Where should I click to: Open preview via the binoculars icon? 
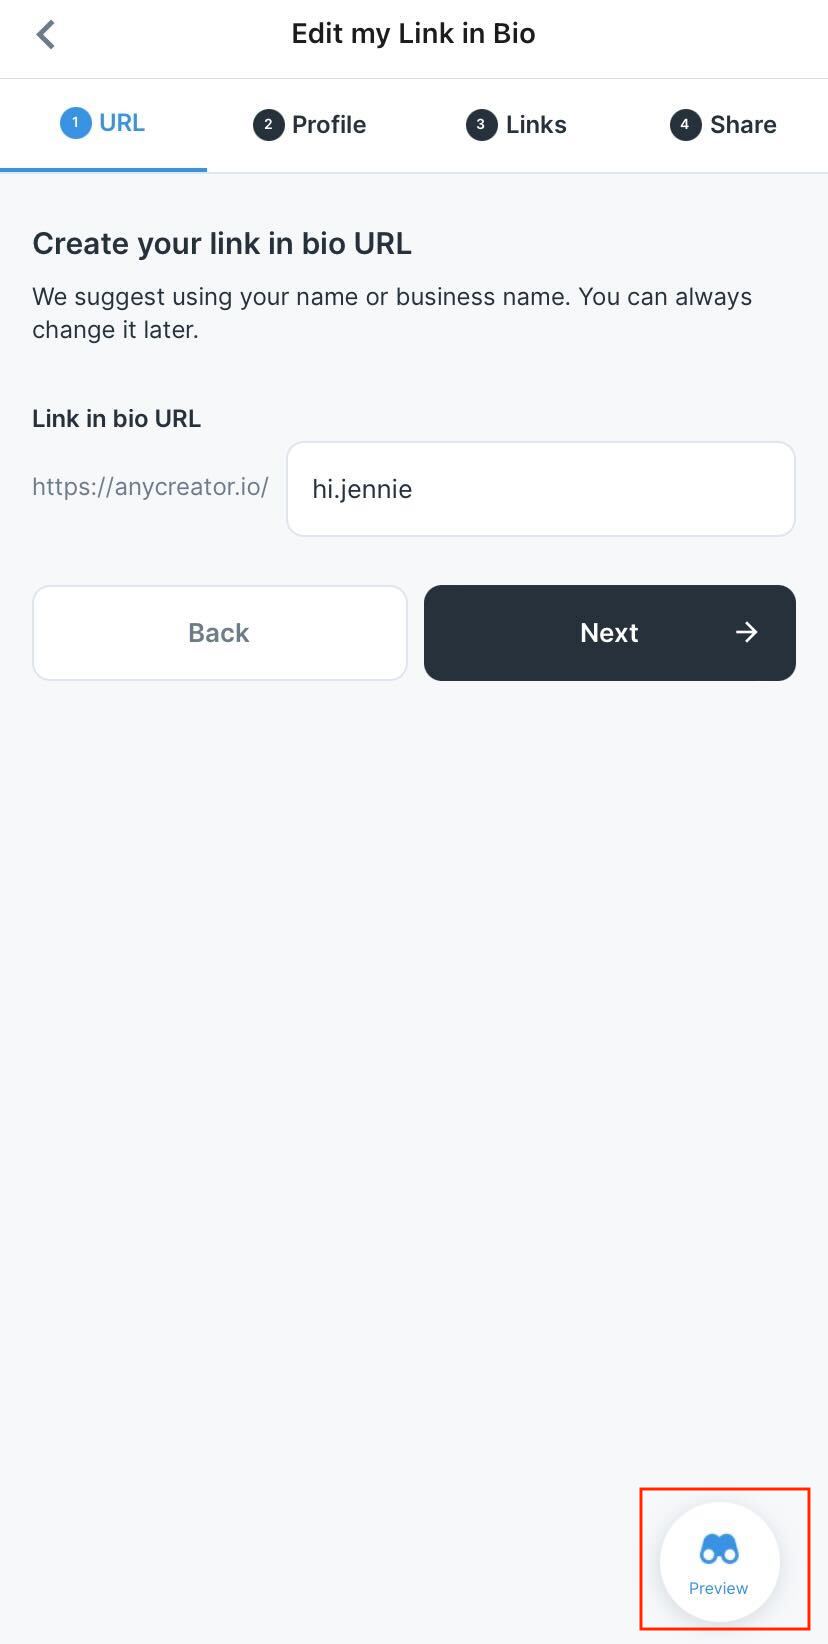[719, 1549]
